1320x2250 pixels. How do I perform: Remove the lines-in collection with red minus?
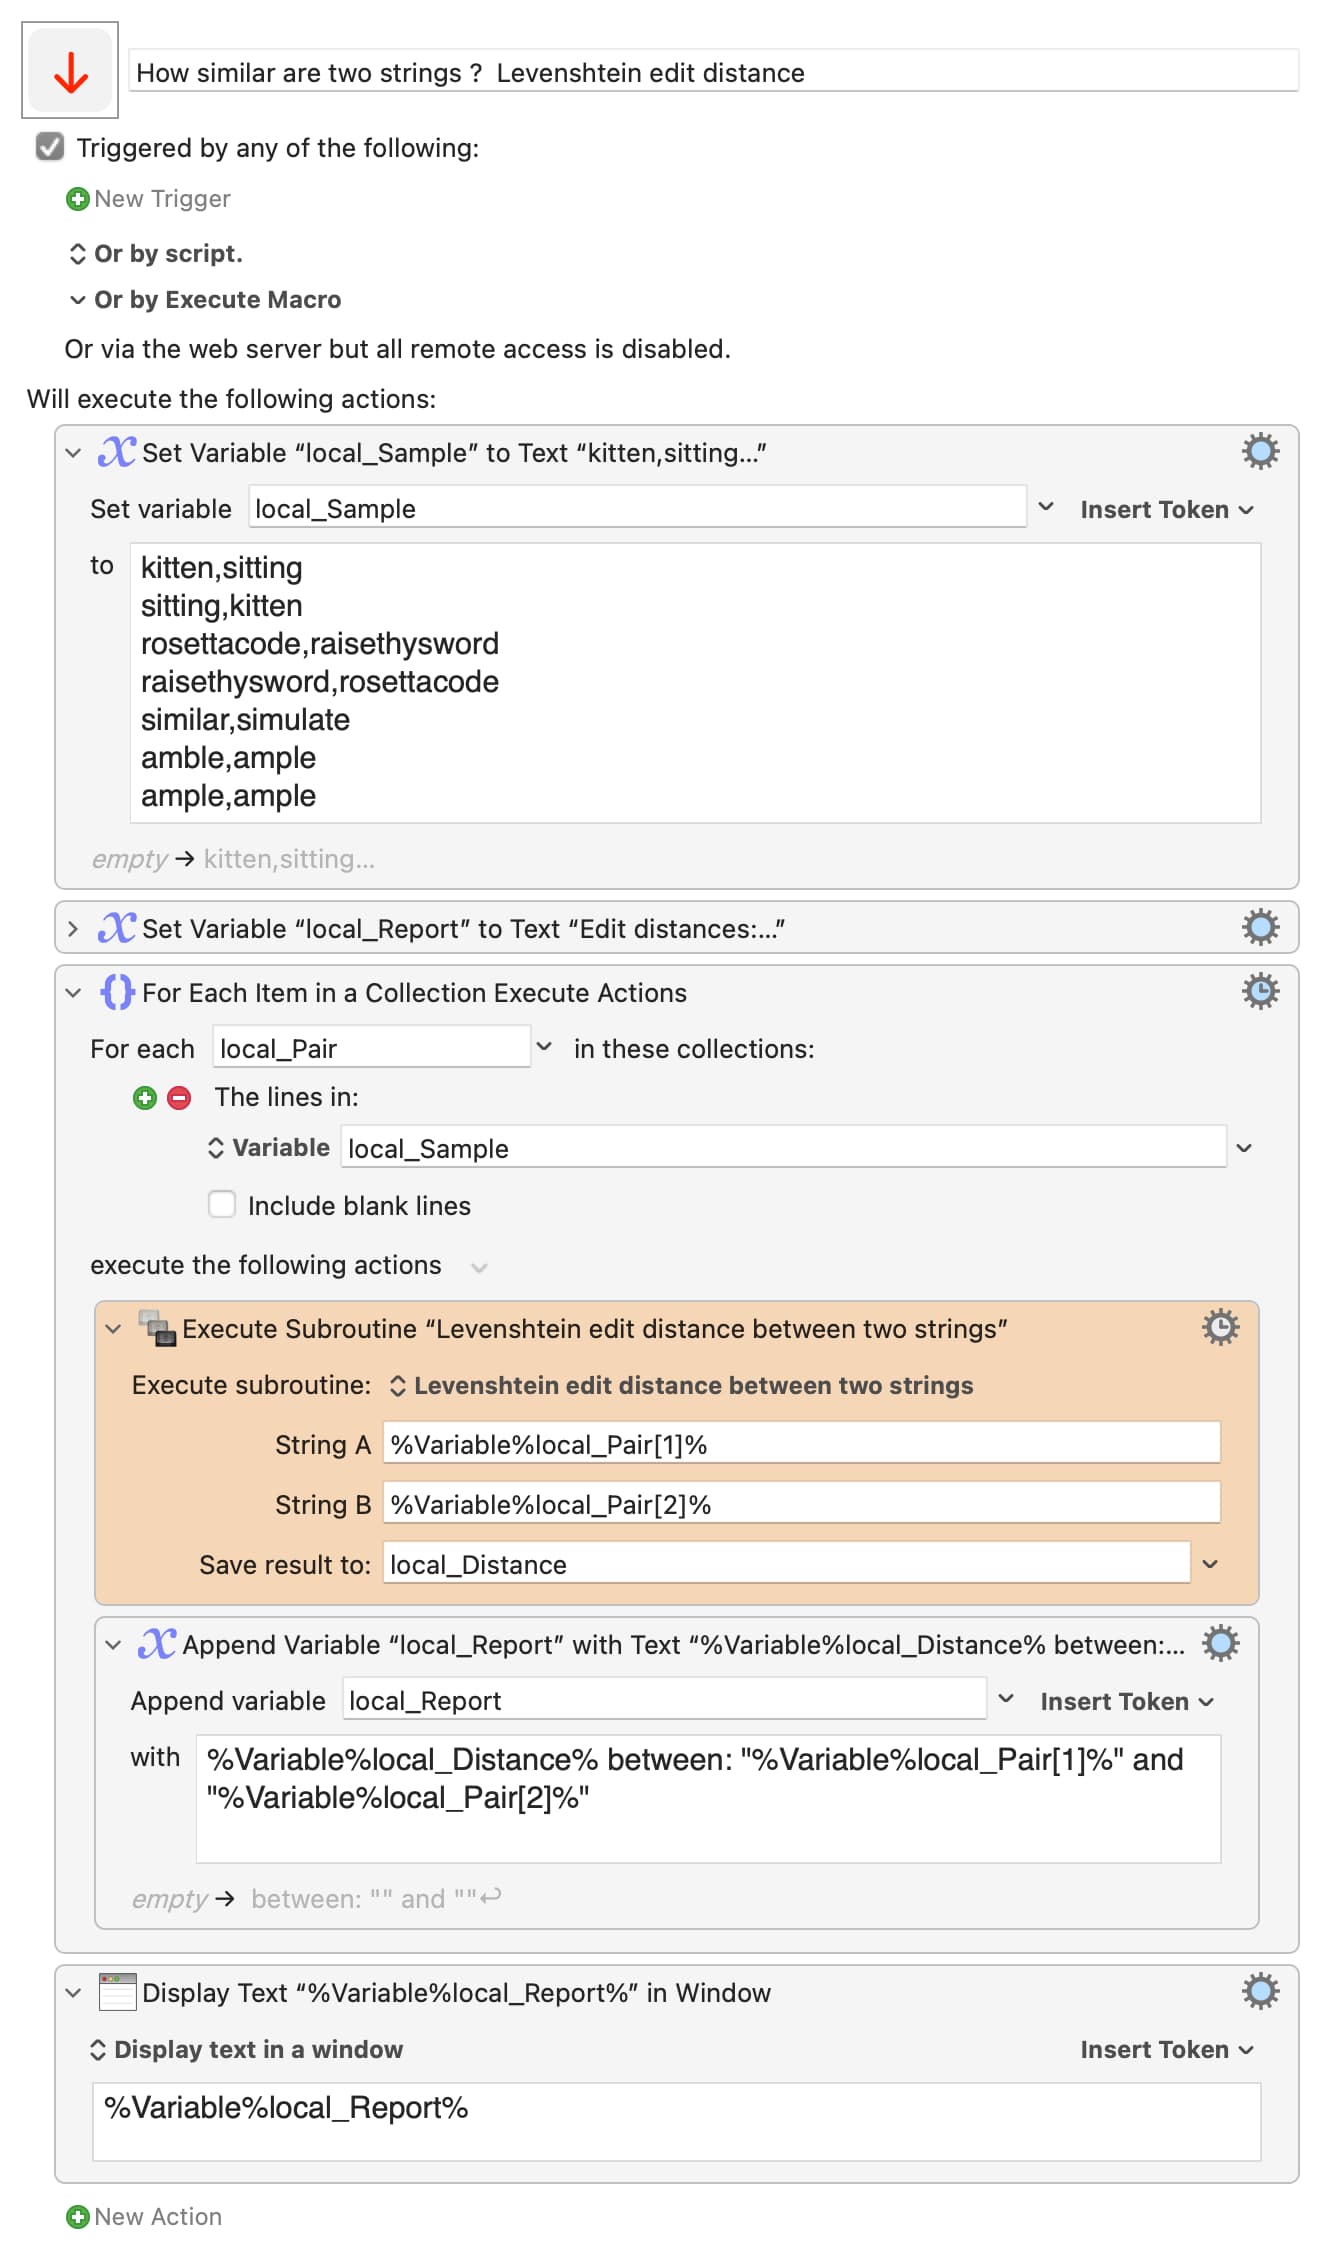(x=179, y=1098)
